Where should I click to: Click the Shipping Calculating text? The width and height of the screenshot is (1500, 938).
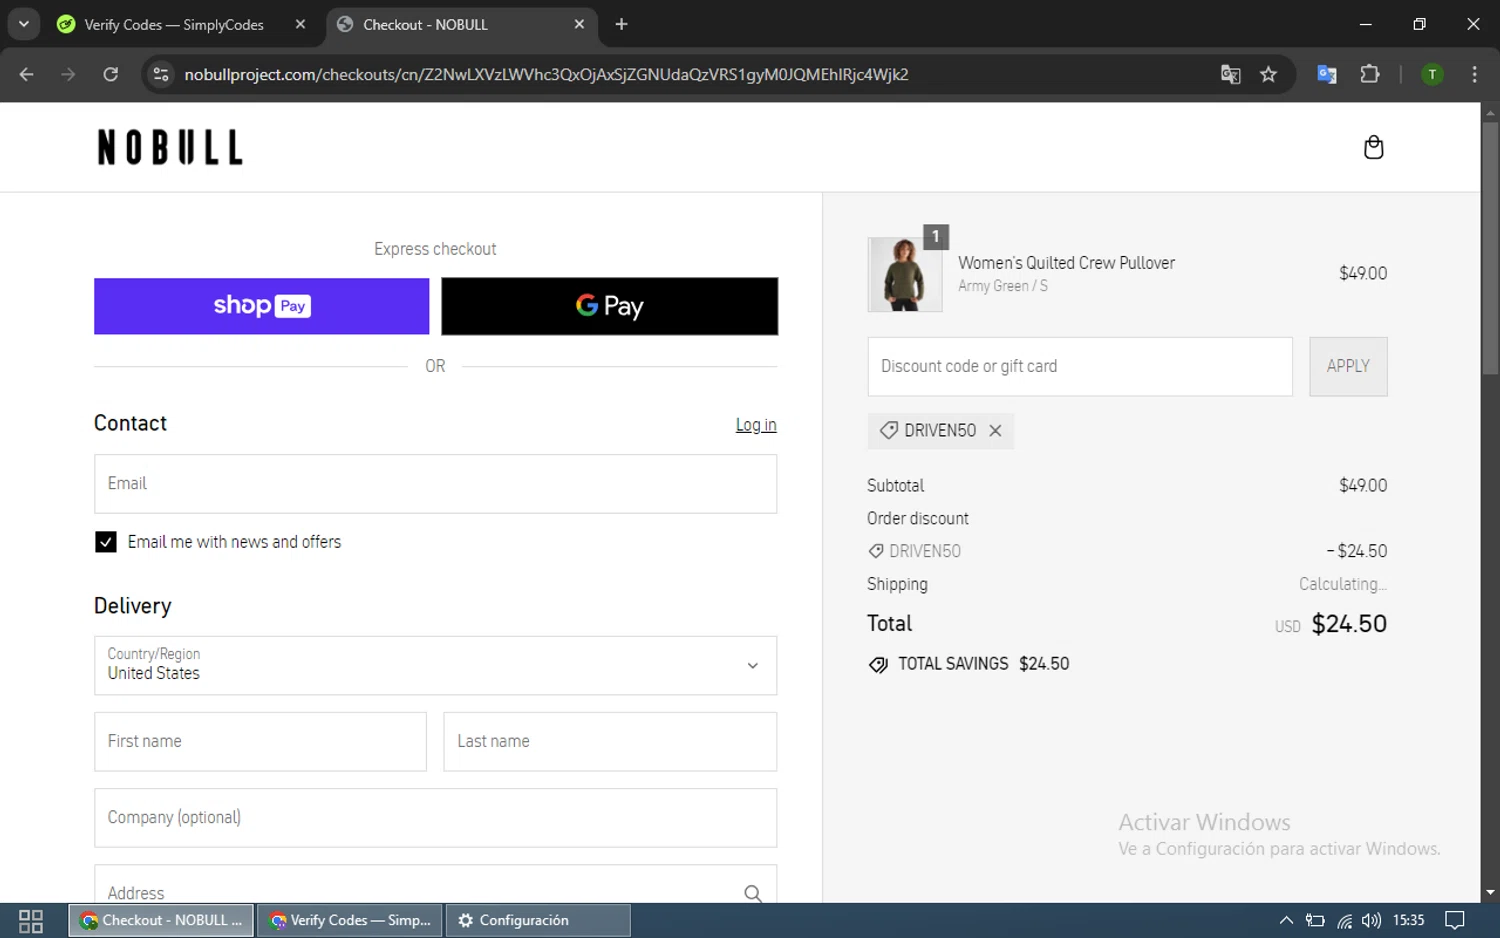pos(1342,584)
